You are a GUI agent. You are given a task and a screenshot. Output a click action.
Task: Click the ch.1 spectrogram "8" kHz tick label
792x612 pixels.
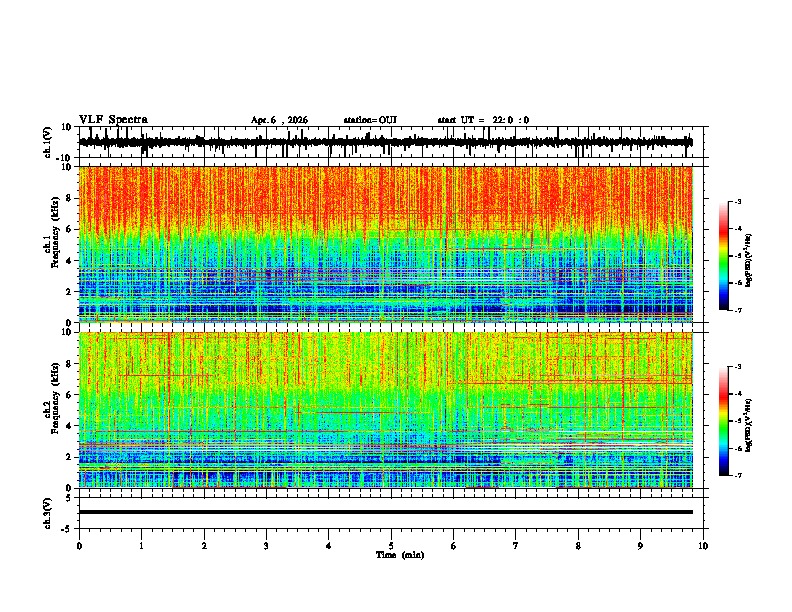point(69,198)
